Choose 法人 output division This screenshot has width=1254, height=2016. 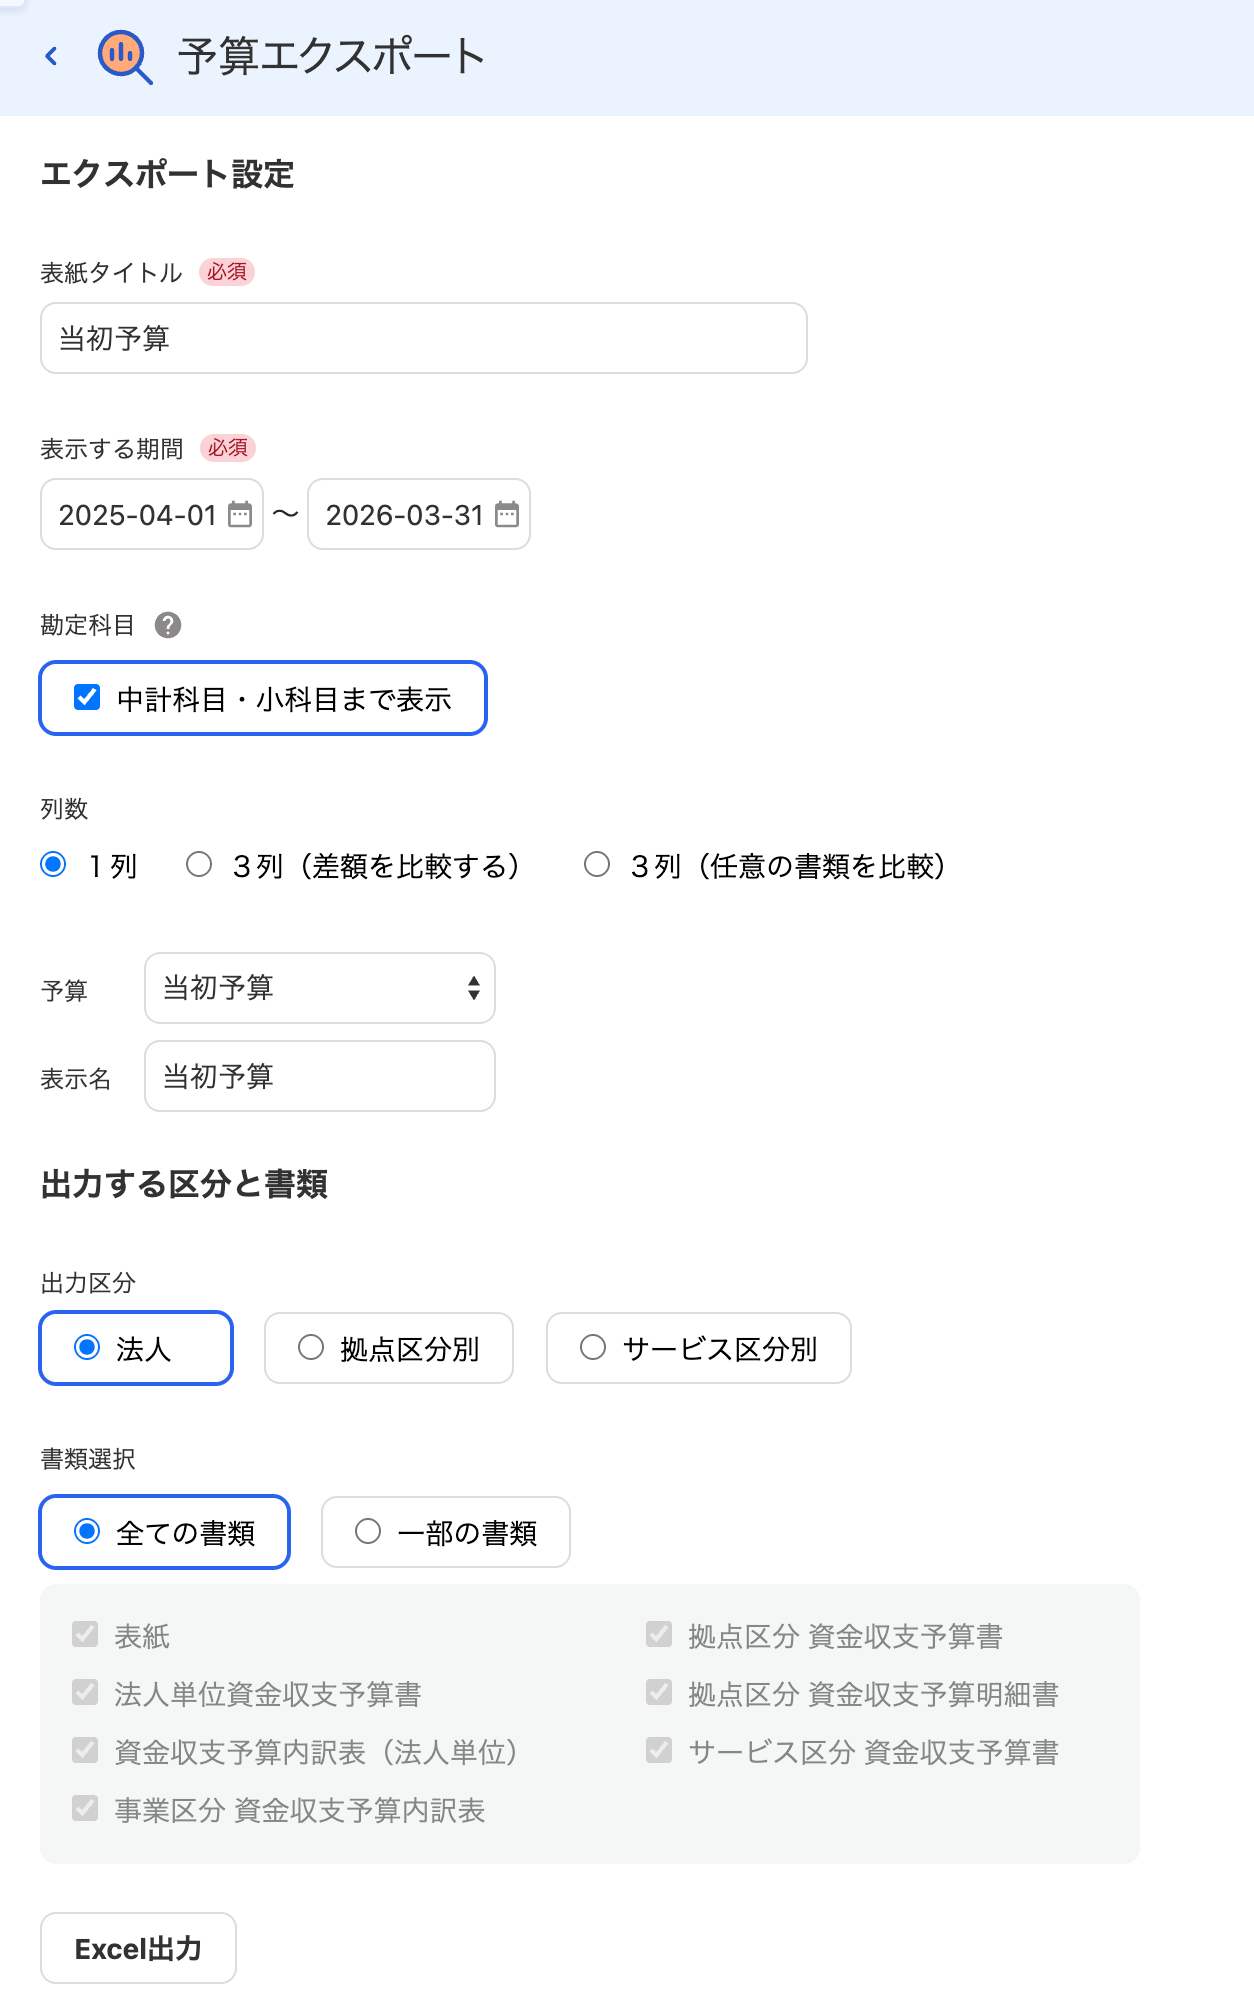tap(136, 1348)
